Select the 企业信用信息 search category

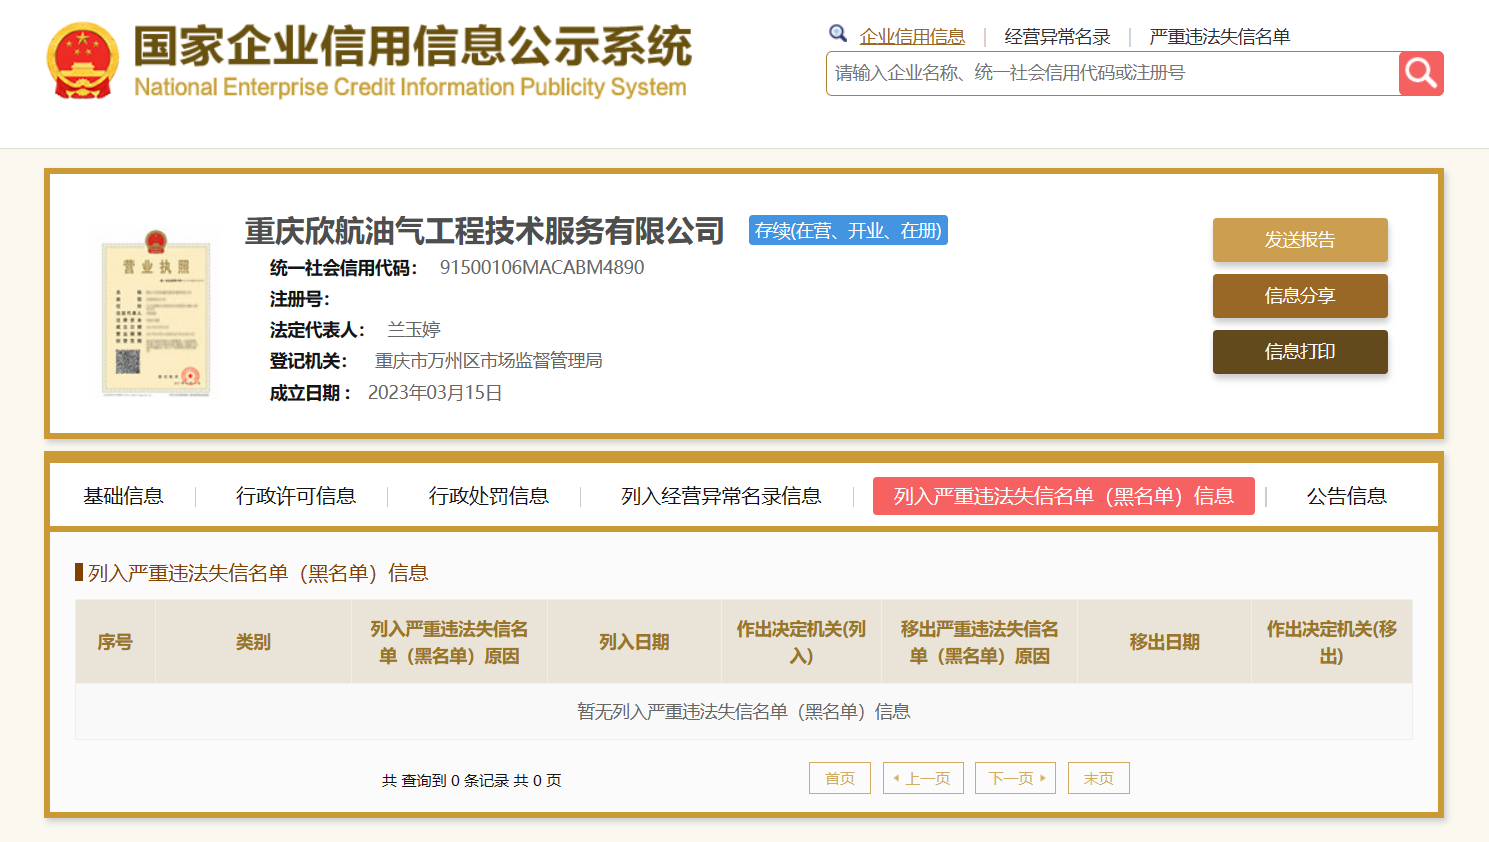912,37
